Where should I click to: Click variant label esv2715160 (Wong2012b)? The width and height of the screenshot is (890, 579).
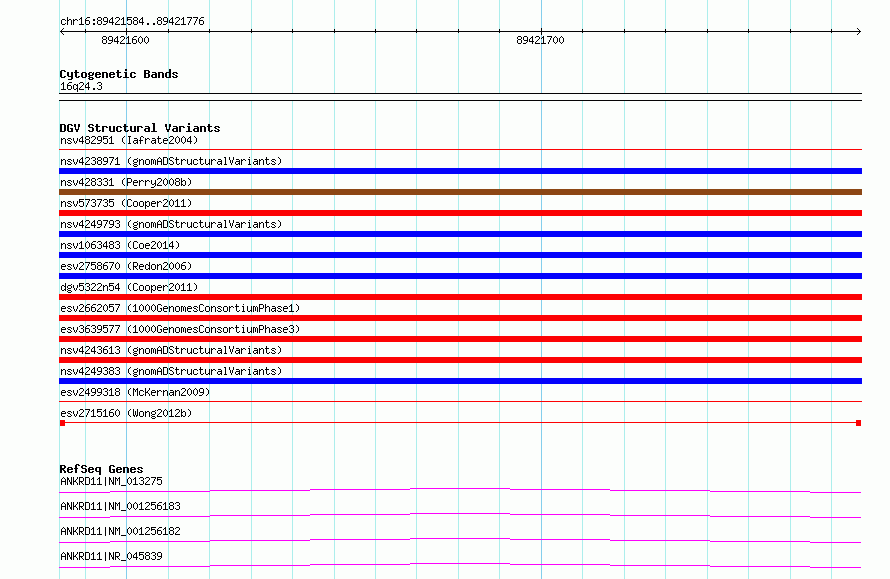[126, 413]
